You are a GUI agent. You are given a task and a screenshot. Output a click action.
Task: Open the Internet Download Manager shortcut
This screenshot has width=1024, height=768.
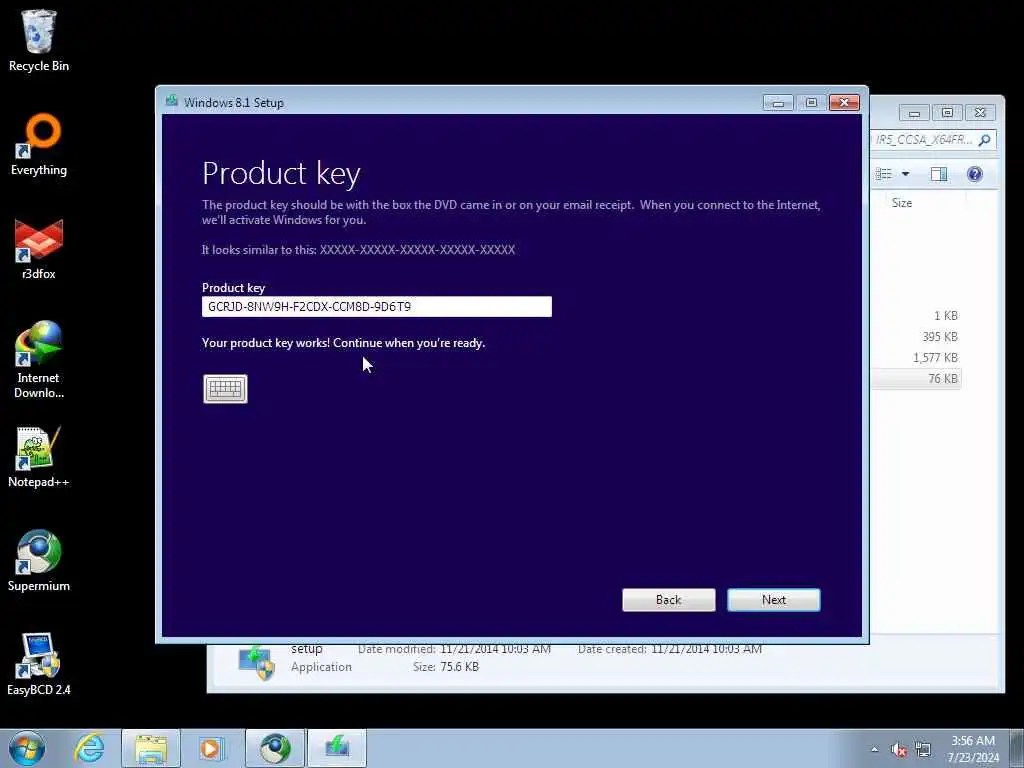pos(39,360)
